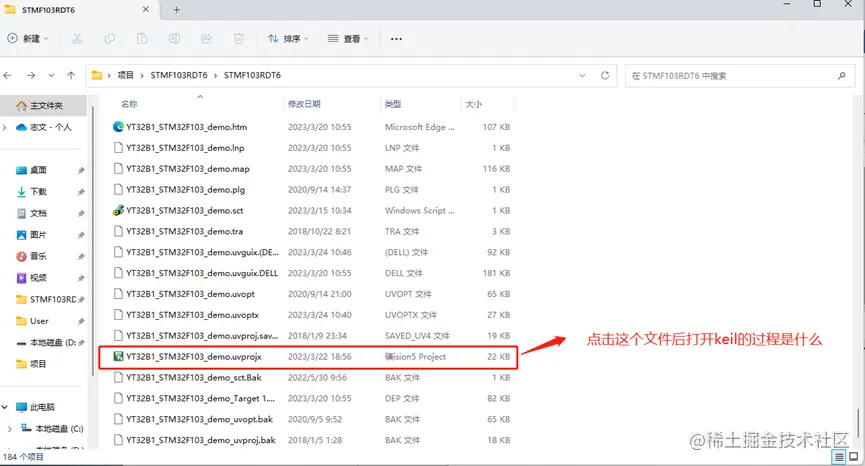
Task: Go up one folder level arrow
Action: point(71,76)
